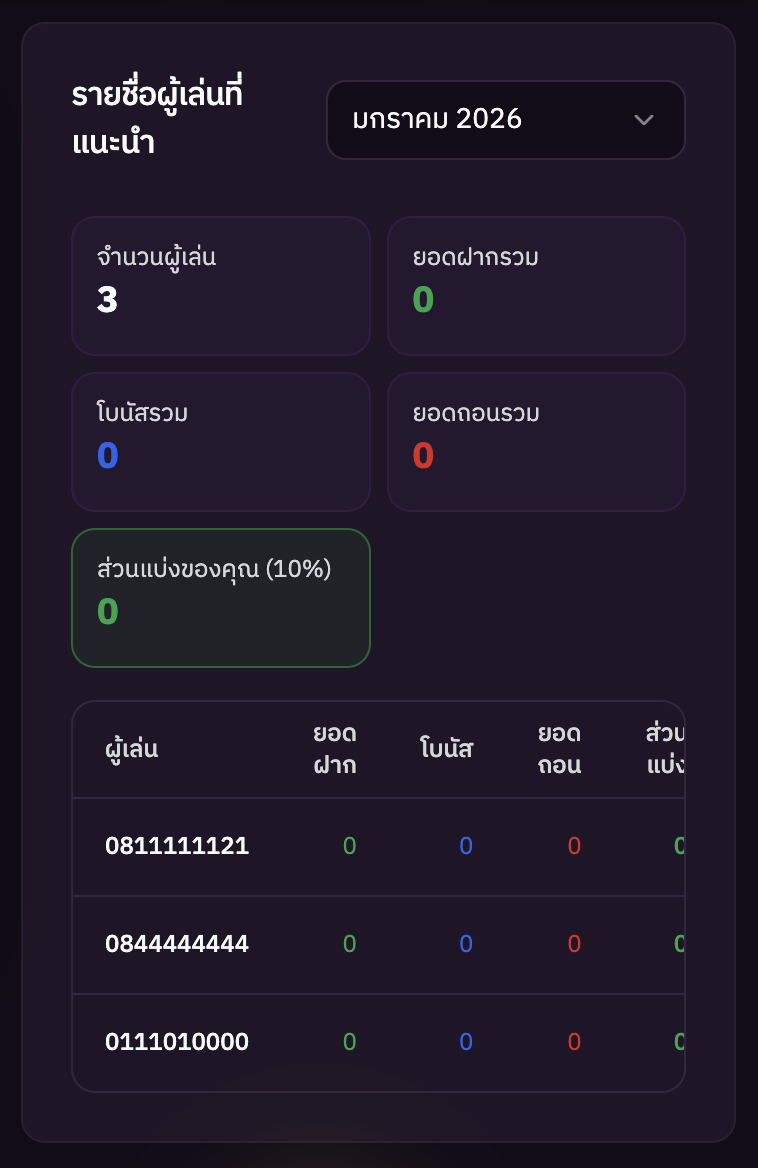Click the ส่วนแบ่งของคุณ (10%) card
The width and height of the screenshot is (758, 1168).
(221, 598)
